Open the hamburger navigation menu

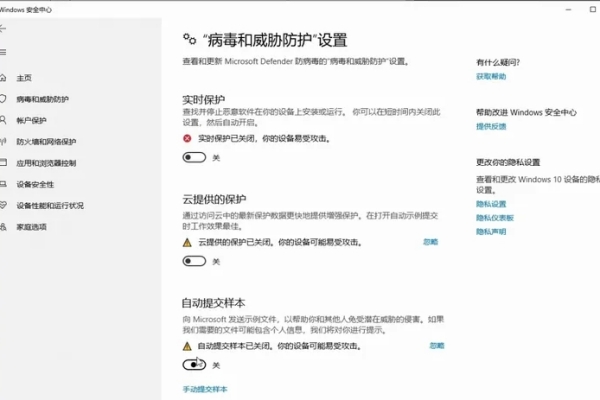[3, 52]
